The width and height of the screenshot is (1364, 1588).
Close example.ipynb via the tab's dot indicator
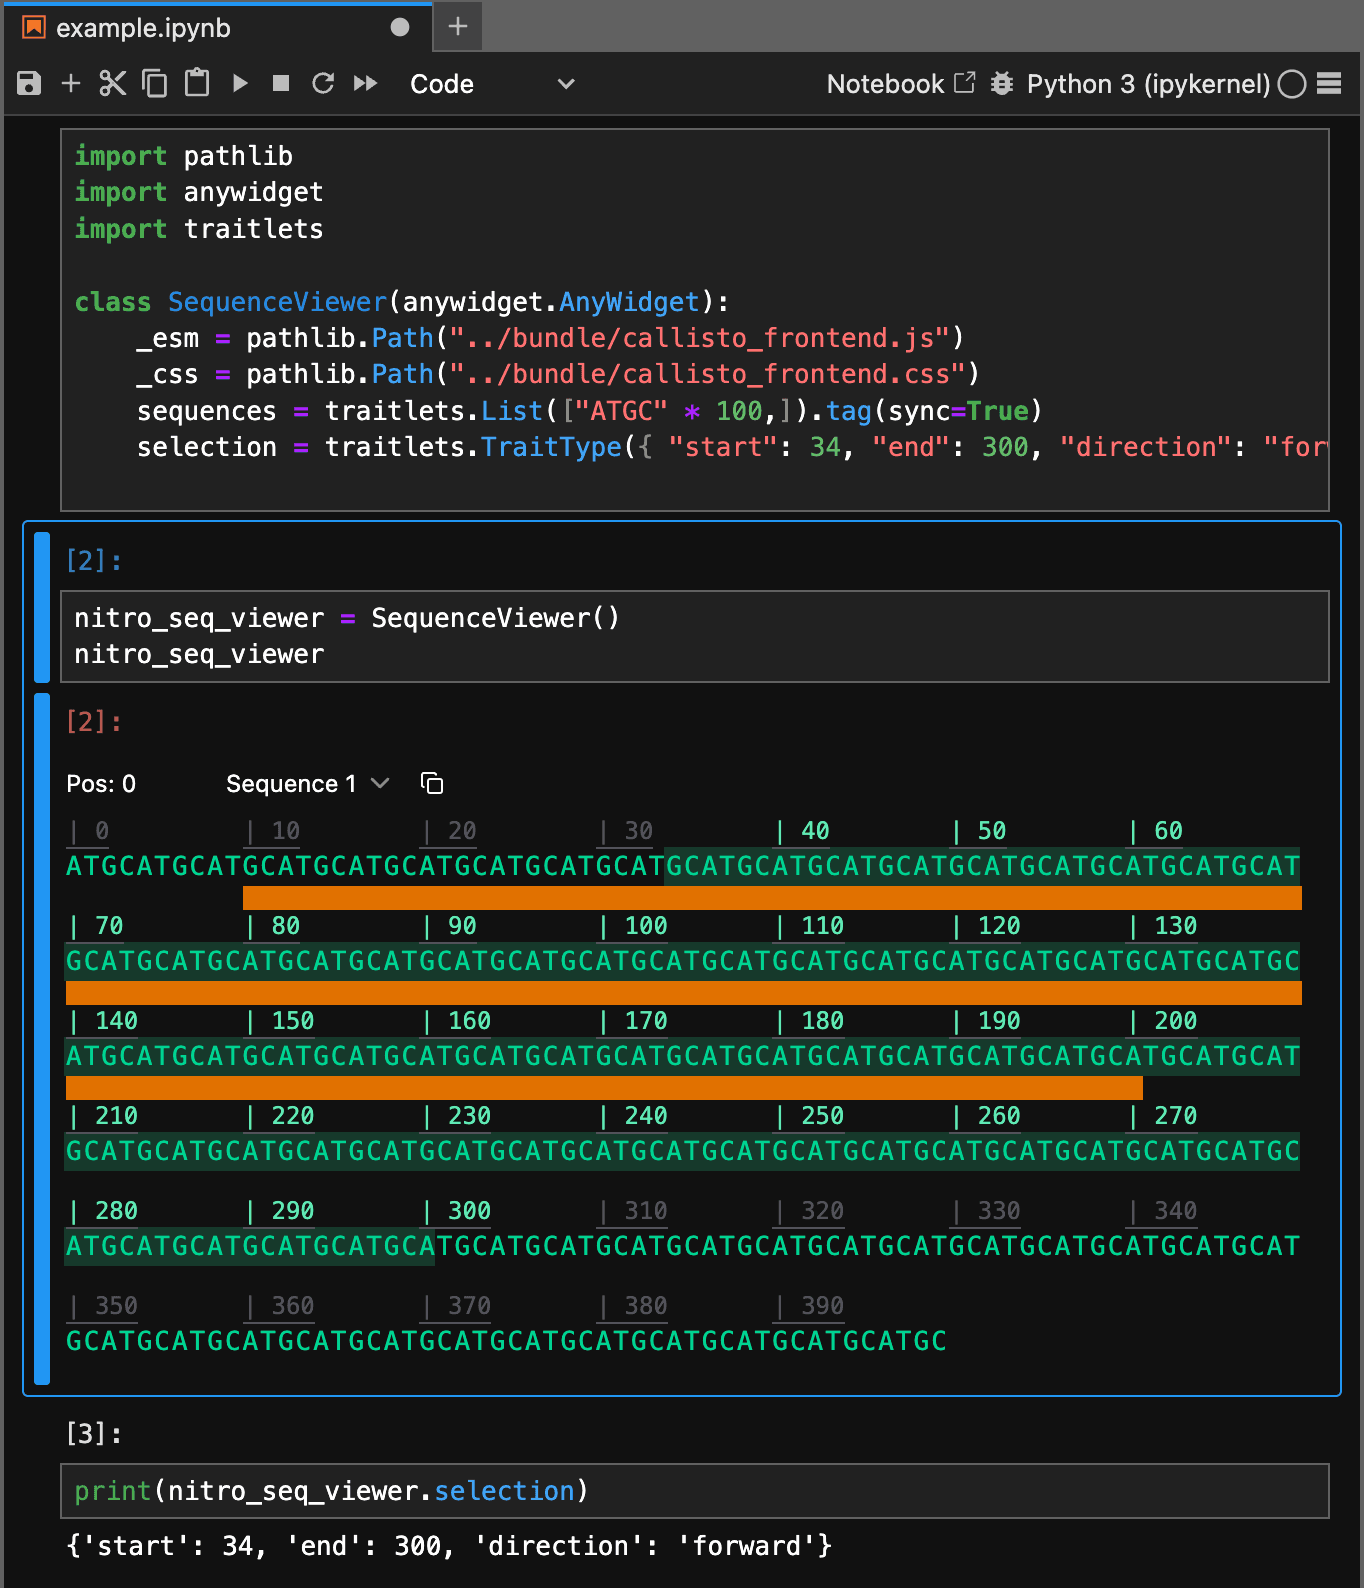click(400, 28)
